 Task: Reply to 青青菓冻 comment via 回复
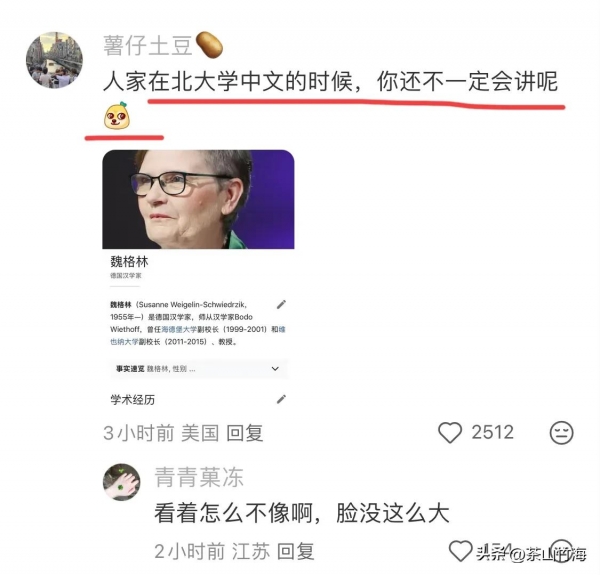tap(296, 551)
